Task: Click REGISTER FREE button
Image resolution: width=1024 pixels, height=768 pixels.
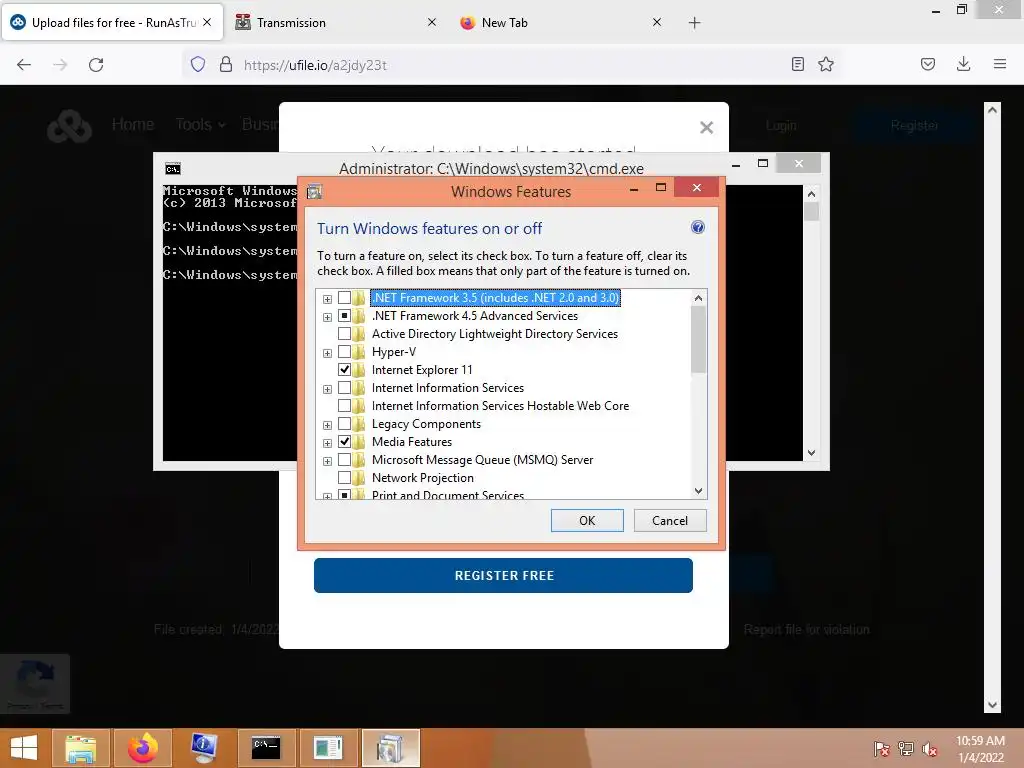Action: pyautogui.click(x=504, y=575)
